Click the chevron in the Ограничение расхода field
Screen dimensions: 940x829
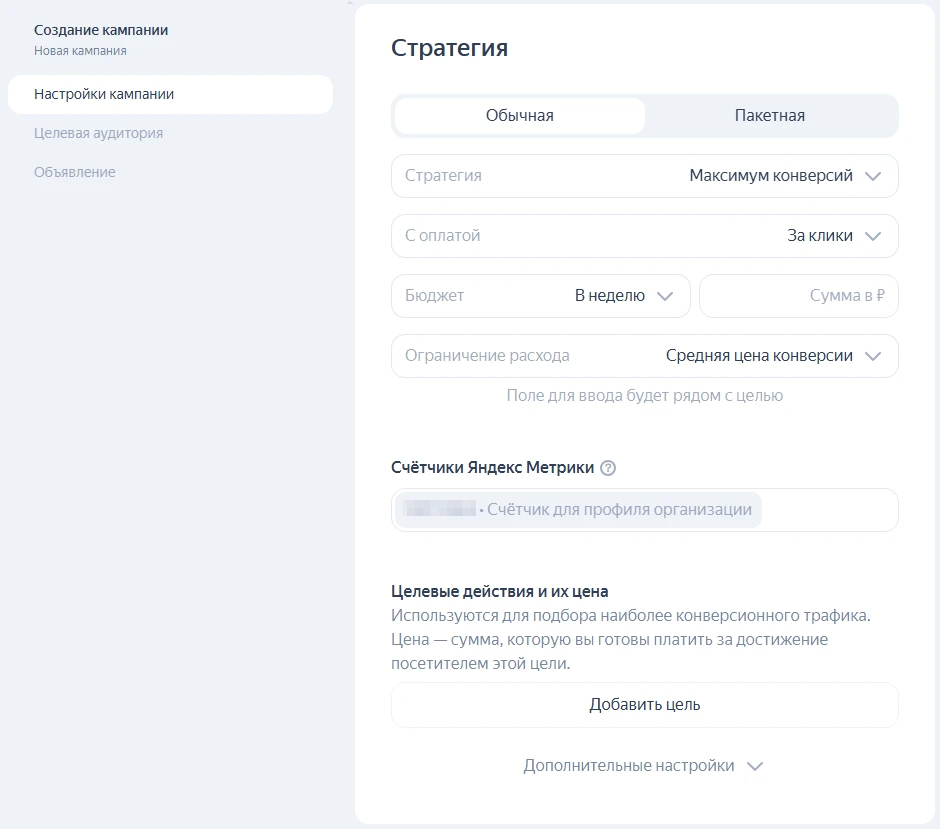[872, 356]
